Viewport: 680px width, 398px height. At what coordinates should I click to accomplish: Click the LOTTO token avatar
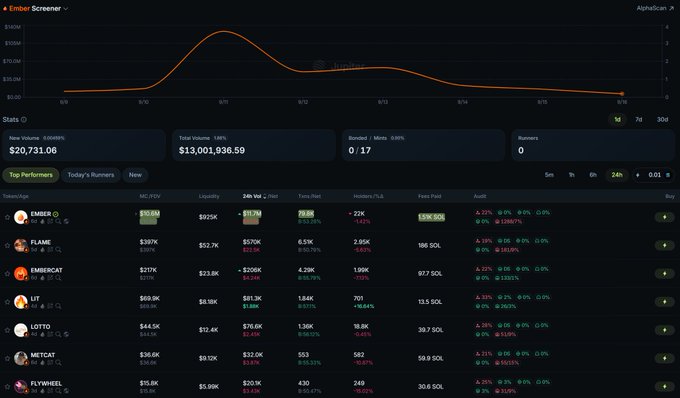tap(20, 330)
